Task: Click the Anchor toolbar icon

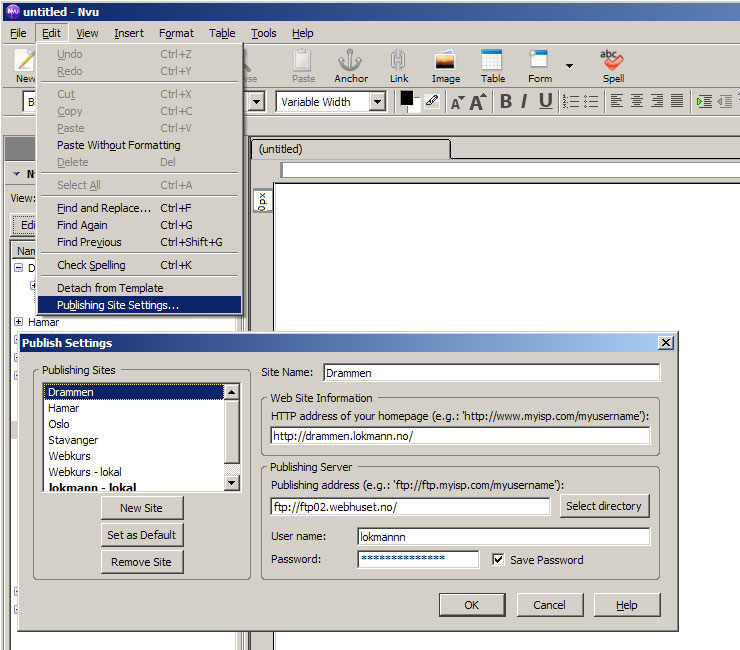Action: 351,65
